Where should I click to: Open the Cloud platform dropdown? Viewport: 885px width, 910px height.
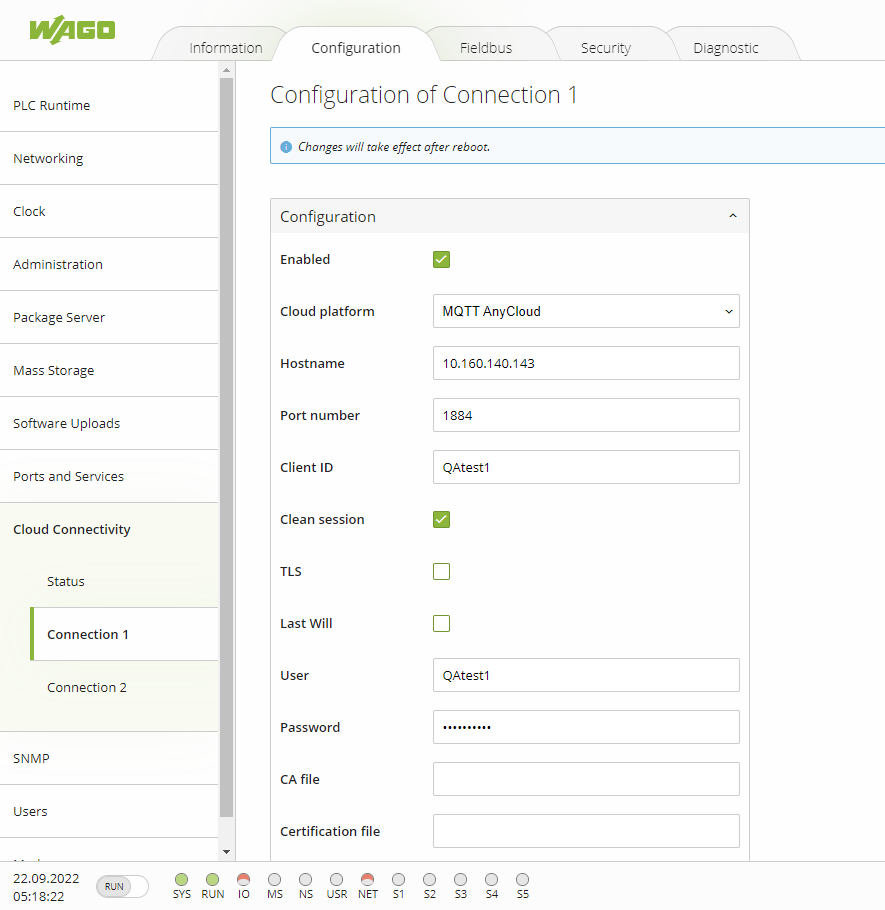pyautogui.click(x=586, y=311)
